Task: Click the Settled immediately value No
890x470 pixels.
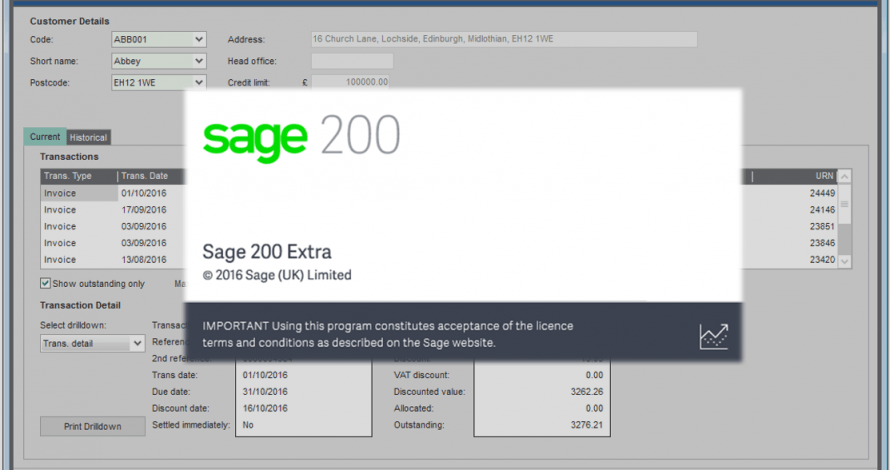Action: click(248, 425)
